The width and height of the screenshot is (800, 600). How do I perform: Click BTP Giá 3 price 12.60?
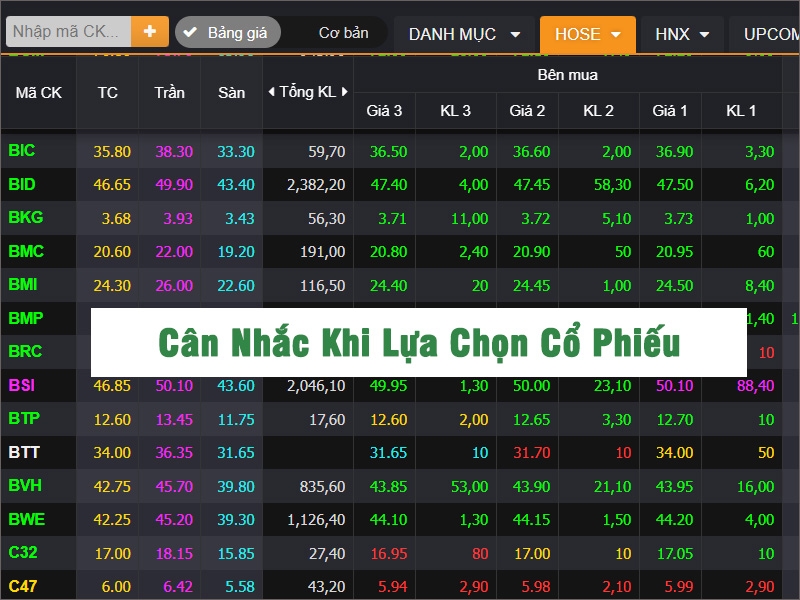389,419
